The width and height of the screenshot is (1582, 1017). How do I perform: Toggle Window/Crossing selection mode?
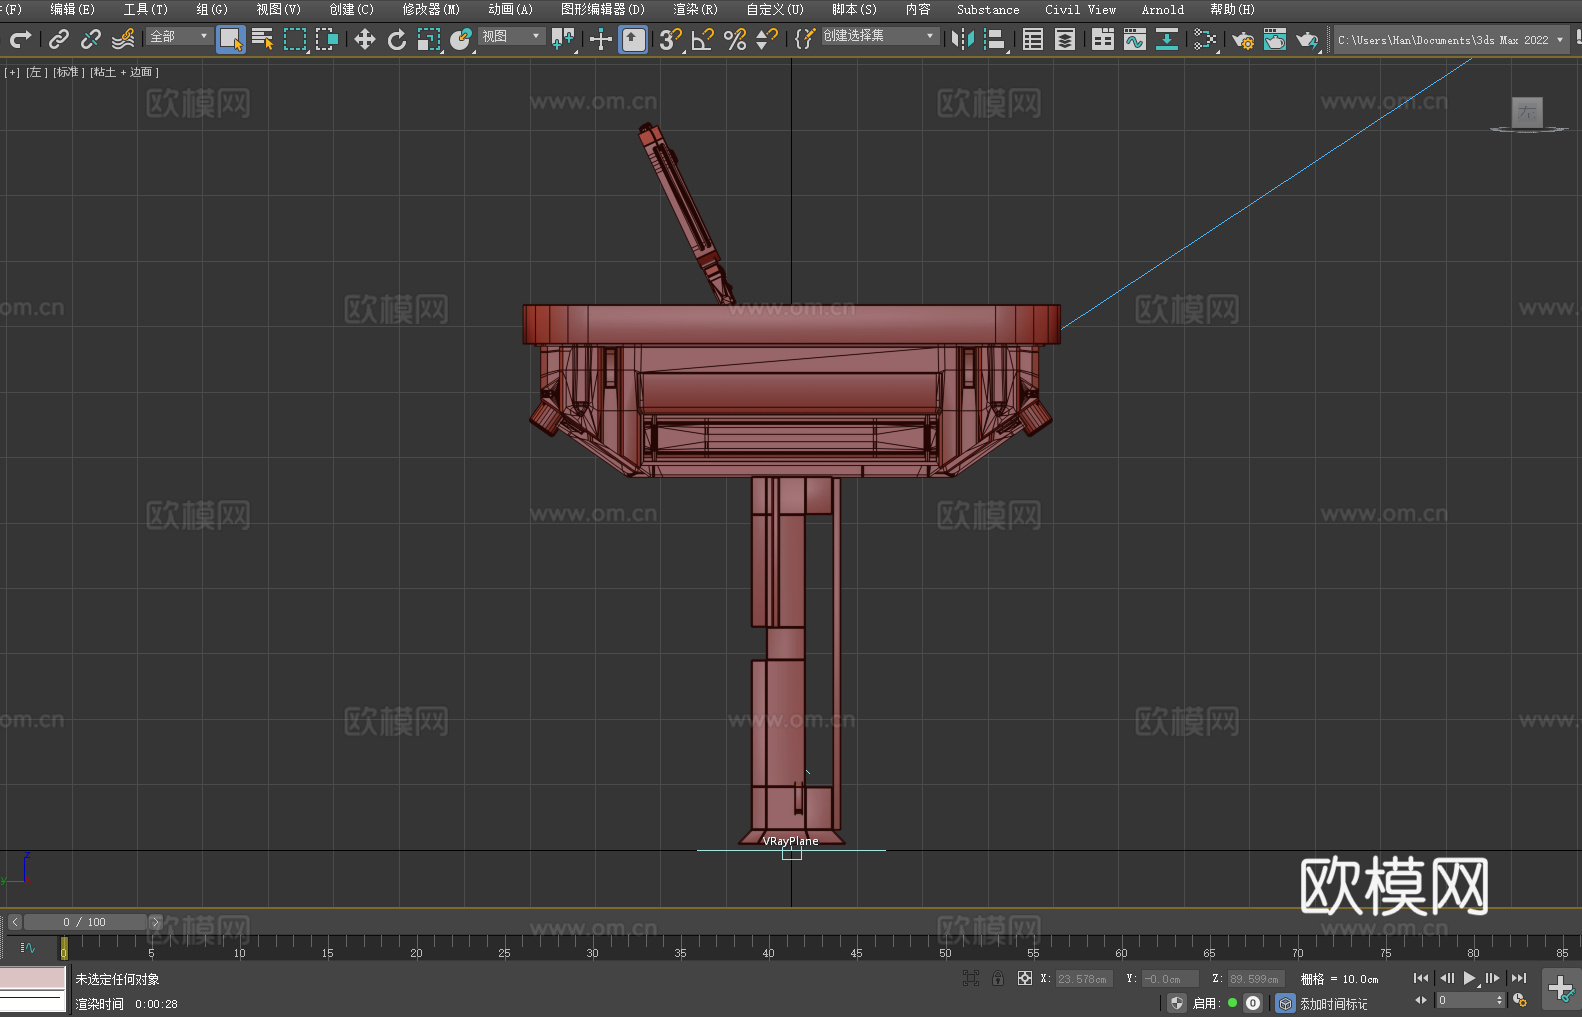point(327,39)
